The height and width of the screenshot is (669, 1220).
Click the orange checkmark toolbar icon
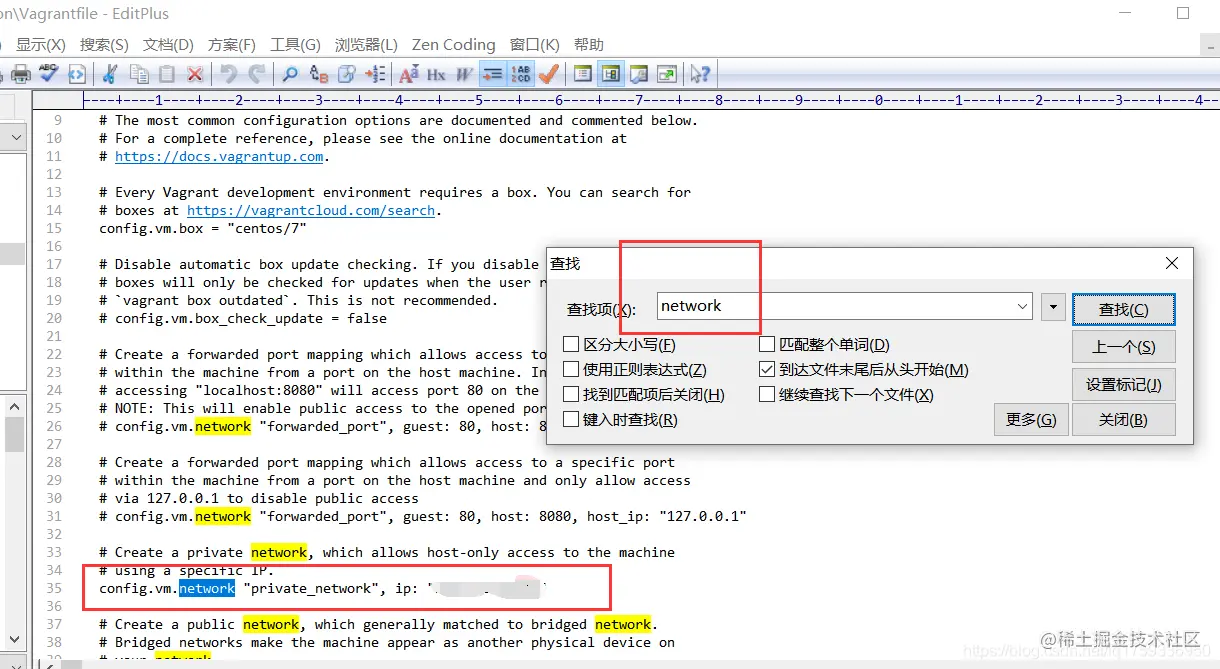click(x=548, y=74)
